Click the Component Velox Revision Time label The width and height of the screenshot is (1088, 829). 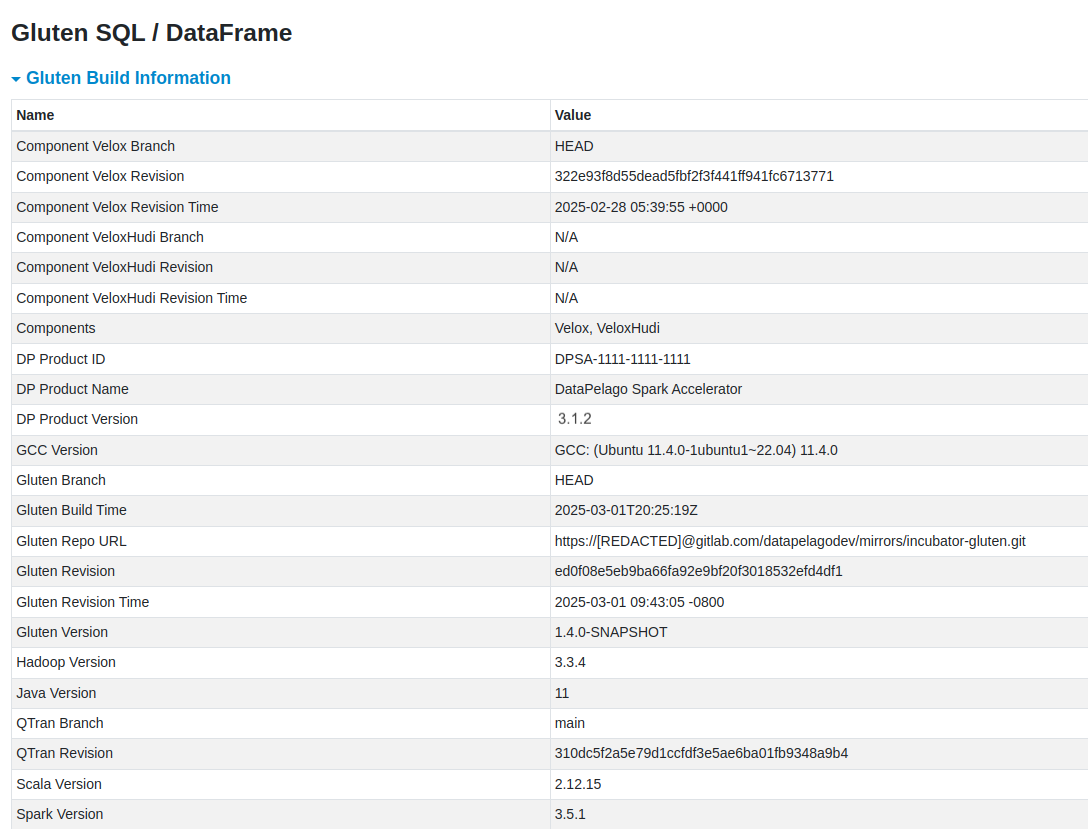tap(117, 207)
